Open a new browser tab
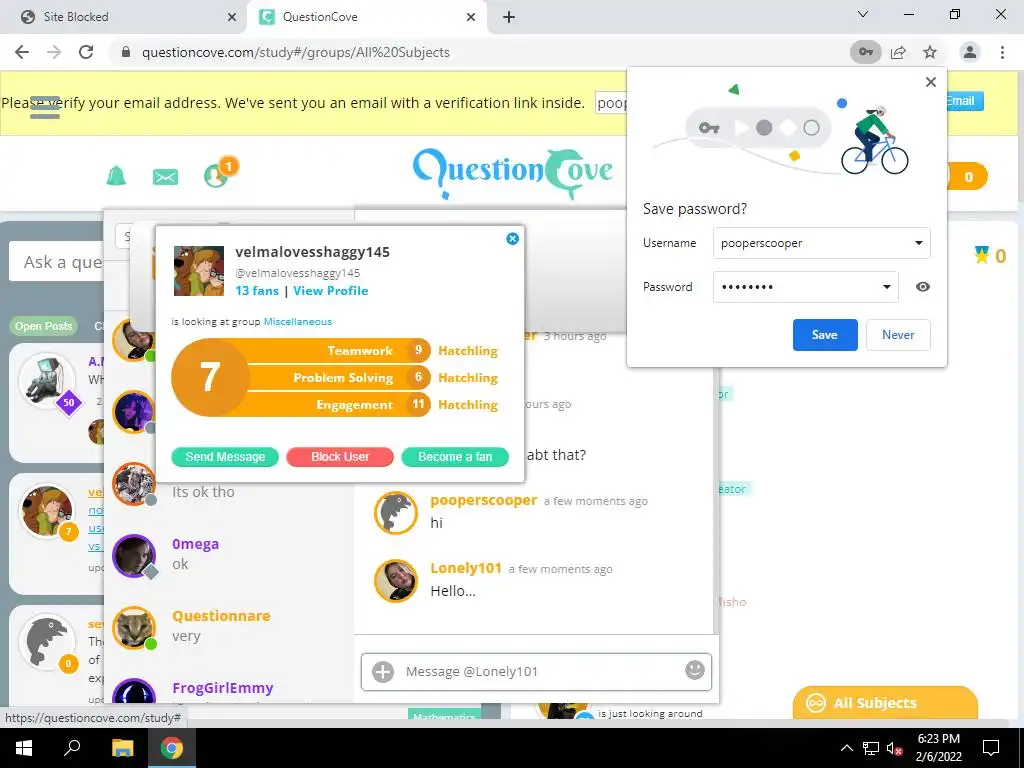This screenshot has width=1024, height=768. tap(509, 17)
